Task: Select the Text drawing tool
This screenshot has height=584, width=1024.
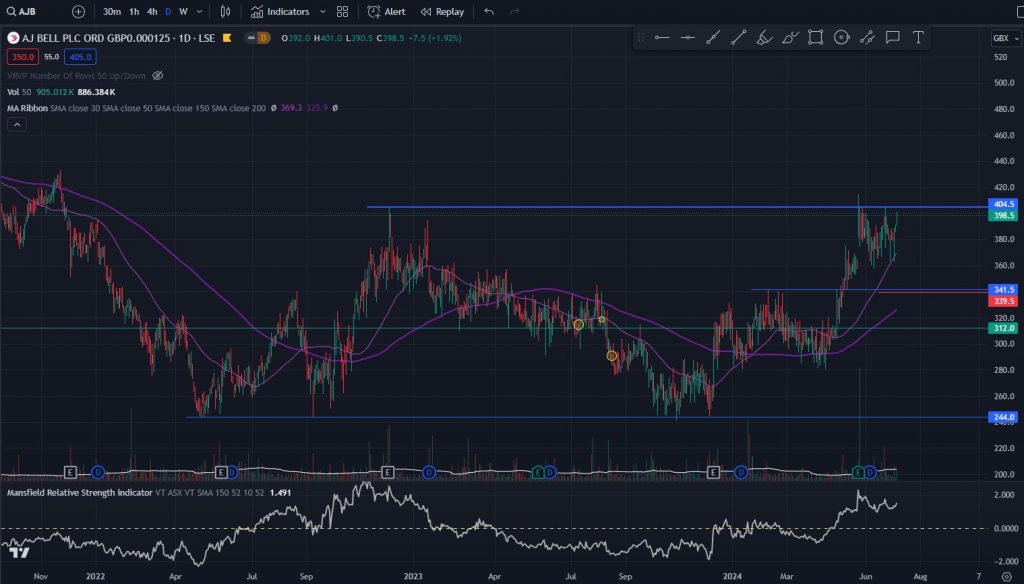Action: coord(917,38)
